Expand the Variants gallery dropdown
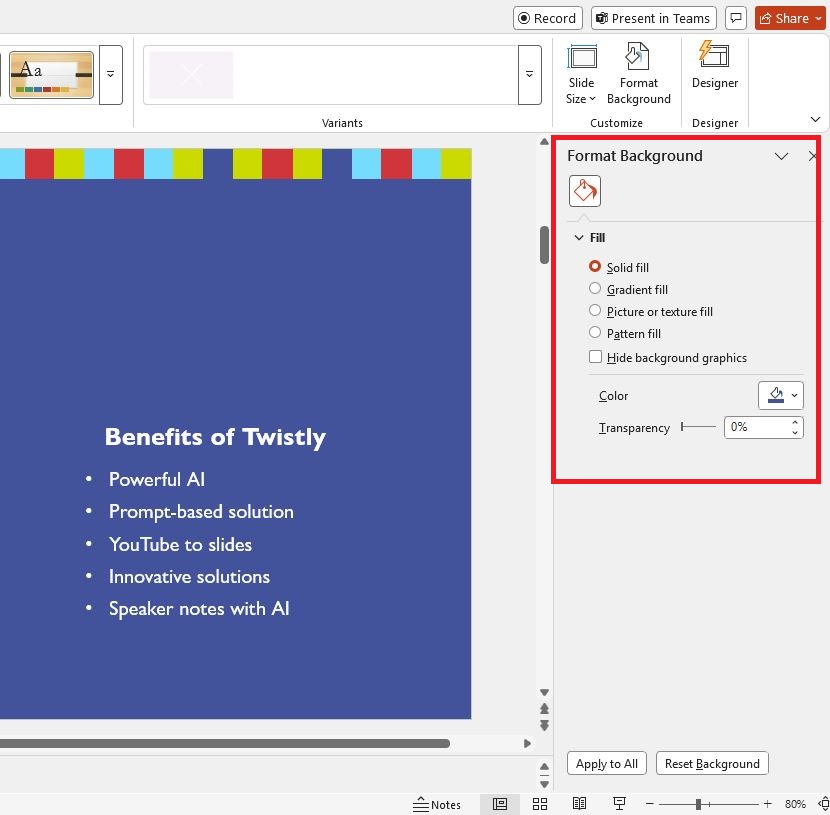Image resolution: width=830 pixels, height=815 pixels. tap(529, 75)
